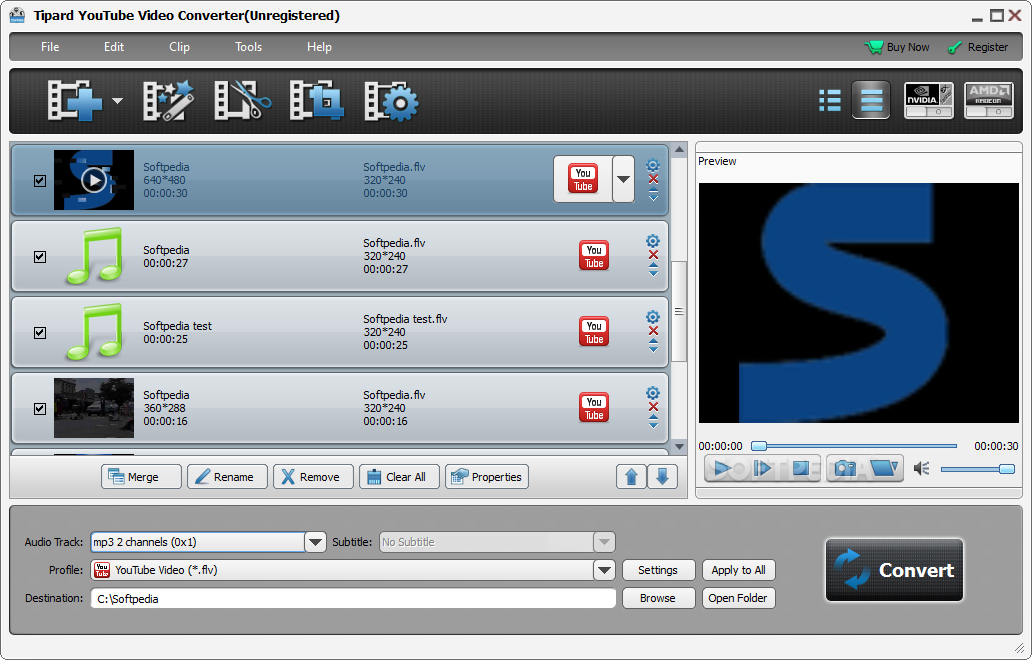
Task: Click YouTube profile button of first item
Action: (583, 179)
